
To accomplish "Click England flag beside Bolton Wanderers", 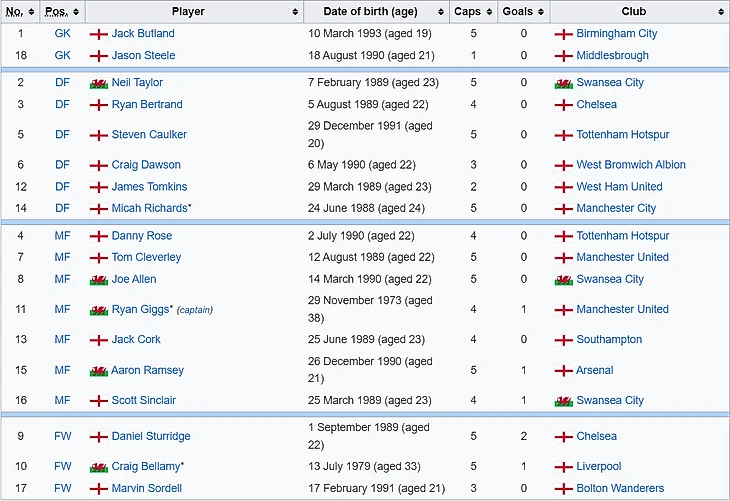I will [563, 489].
